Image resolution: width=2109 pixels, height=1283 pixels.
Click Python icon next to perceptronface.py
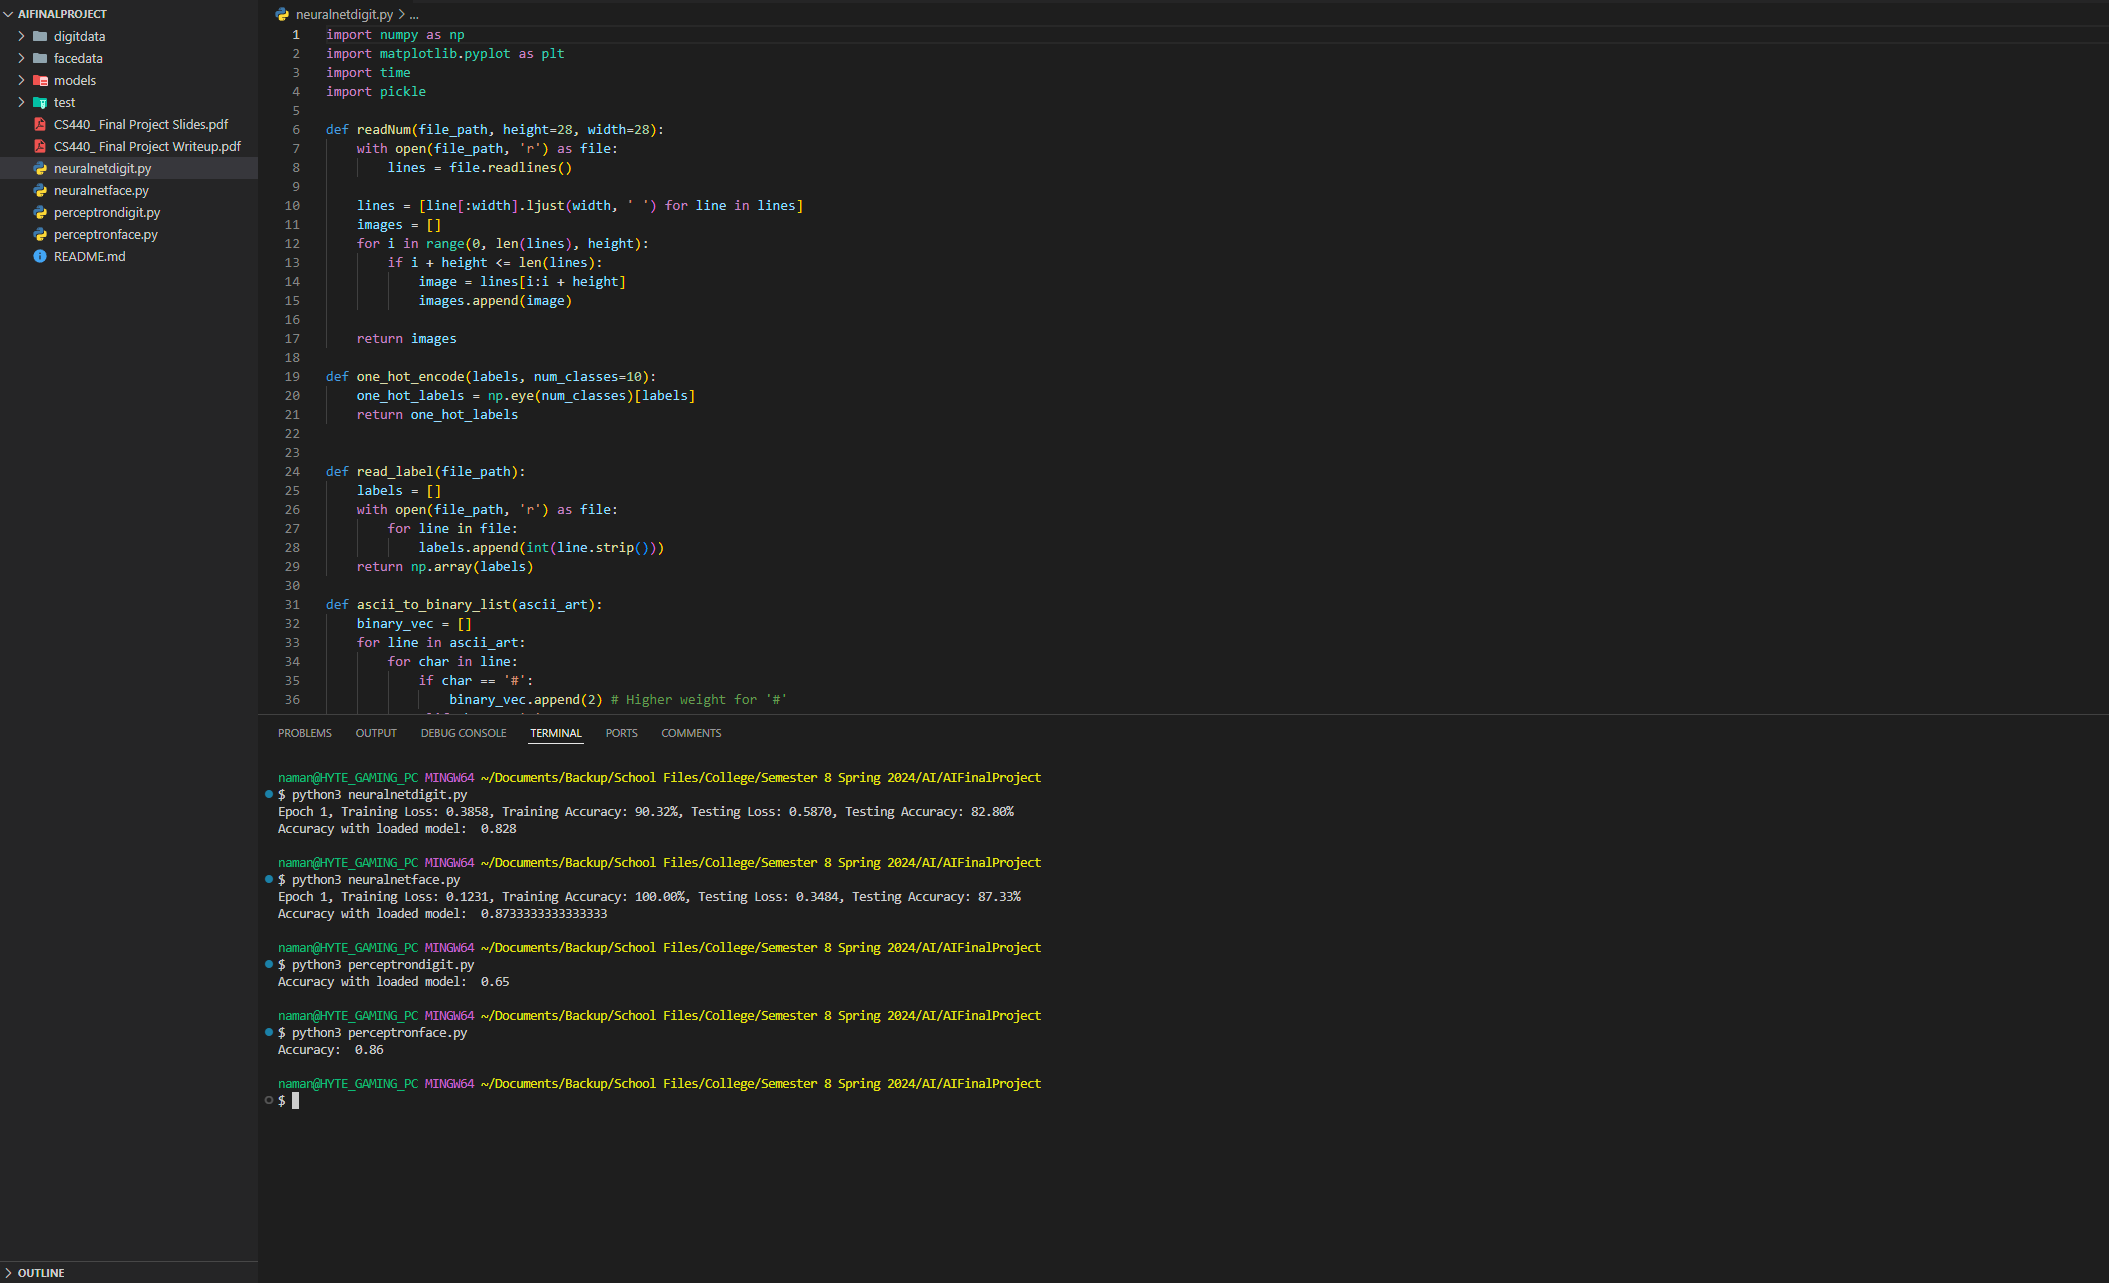pos(40,234)
